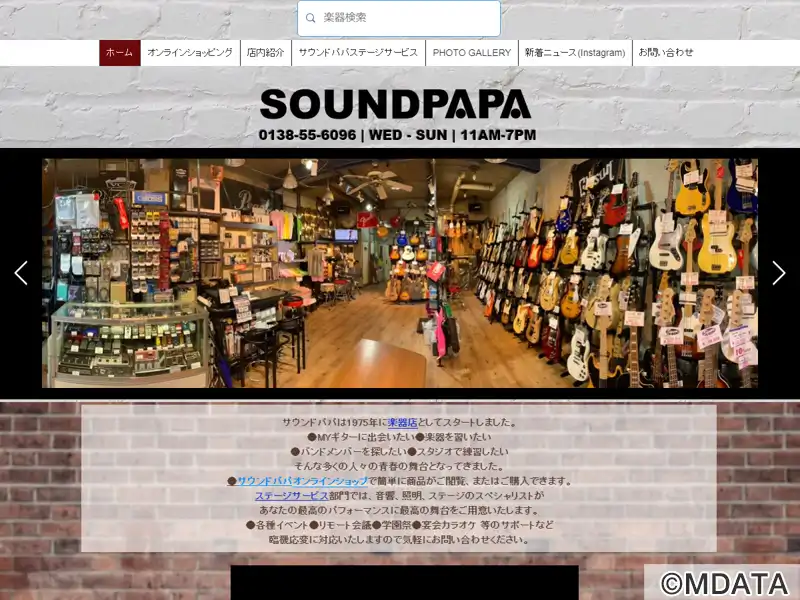Open the ホーム menu tab
Viewport: 800px width, 600px height.
pyautogui.click(x=119, y=53)
